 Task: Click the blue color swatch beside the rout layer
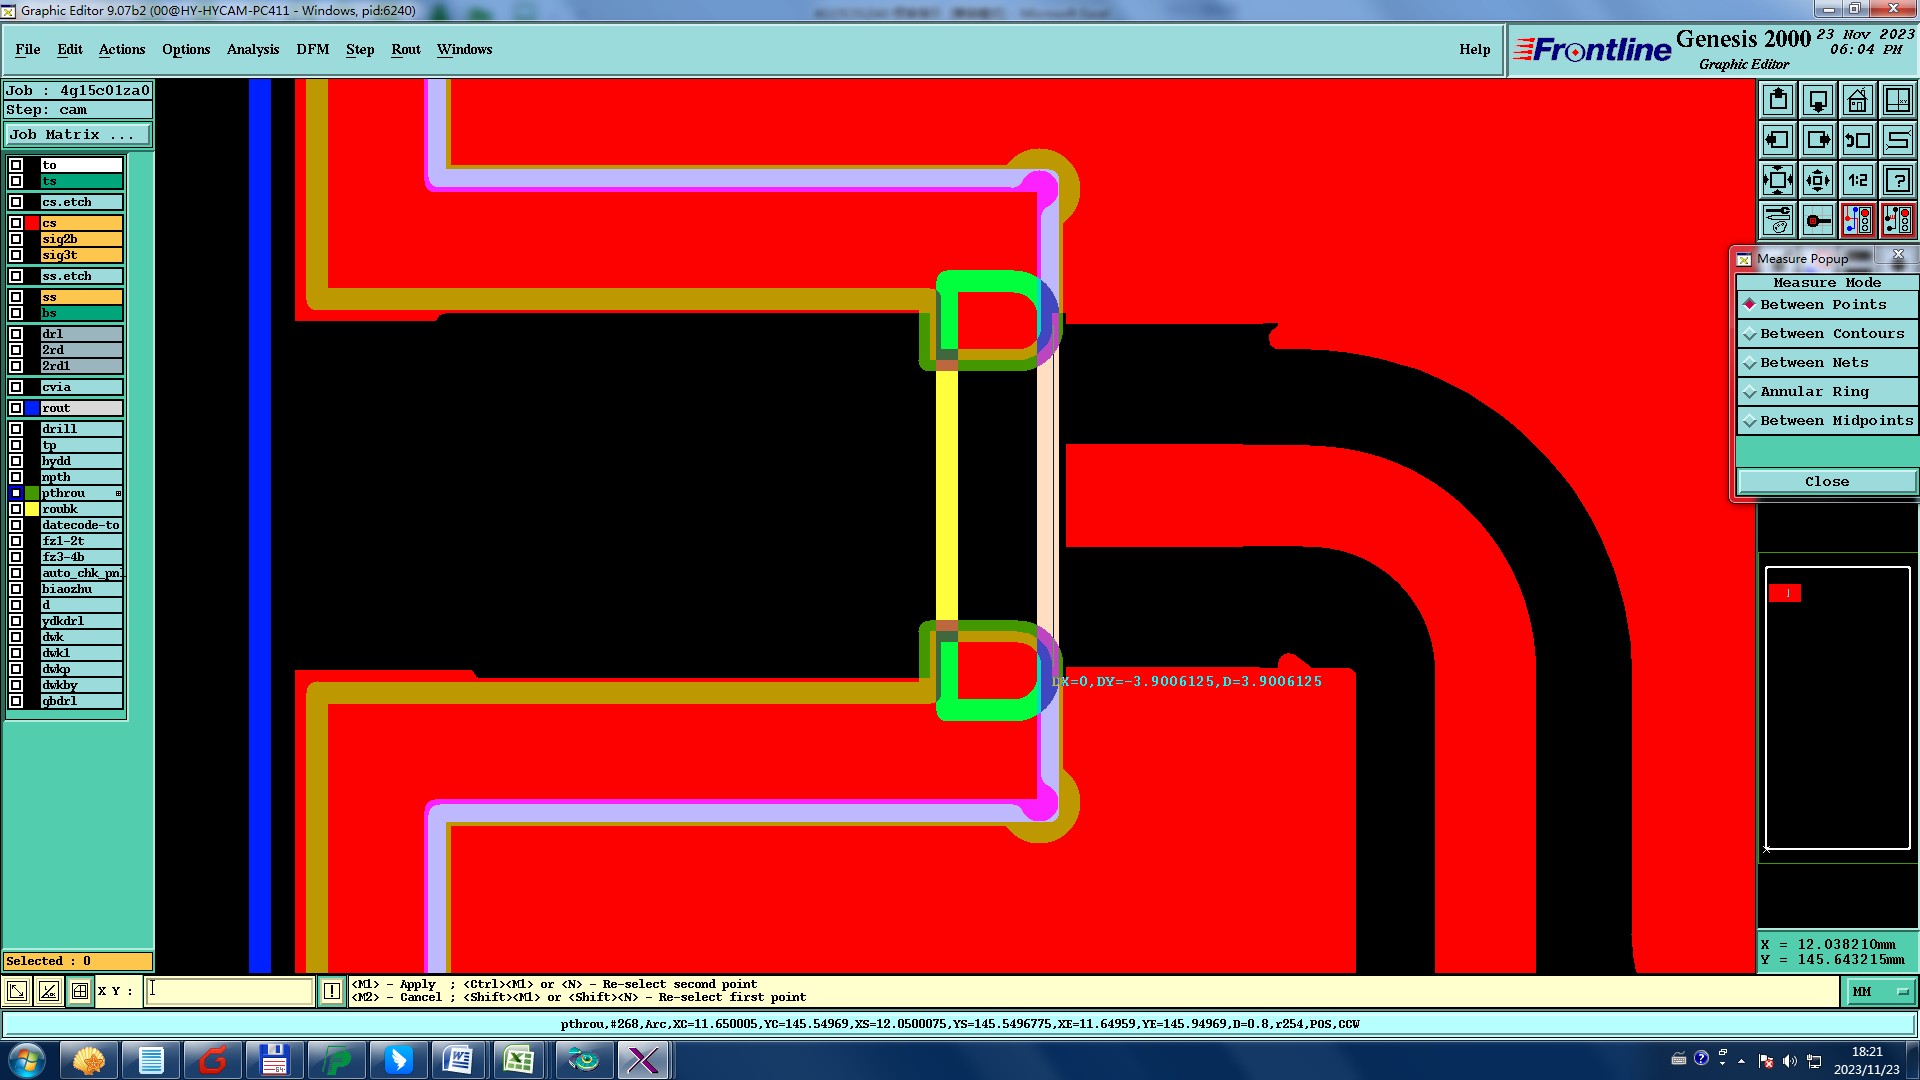pos(32,408)
